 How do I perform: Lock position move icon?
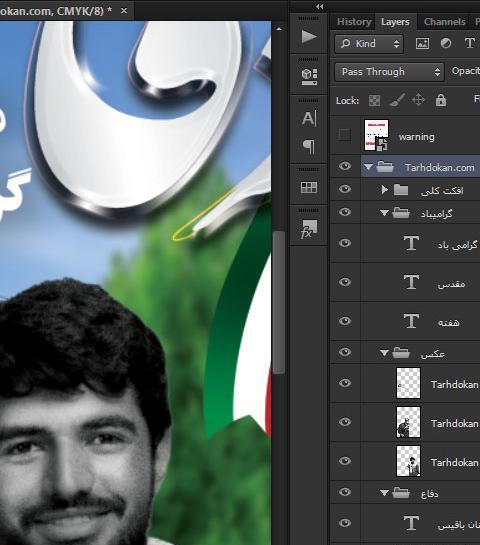pos(418,100)
